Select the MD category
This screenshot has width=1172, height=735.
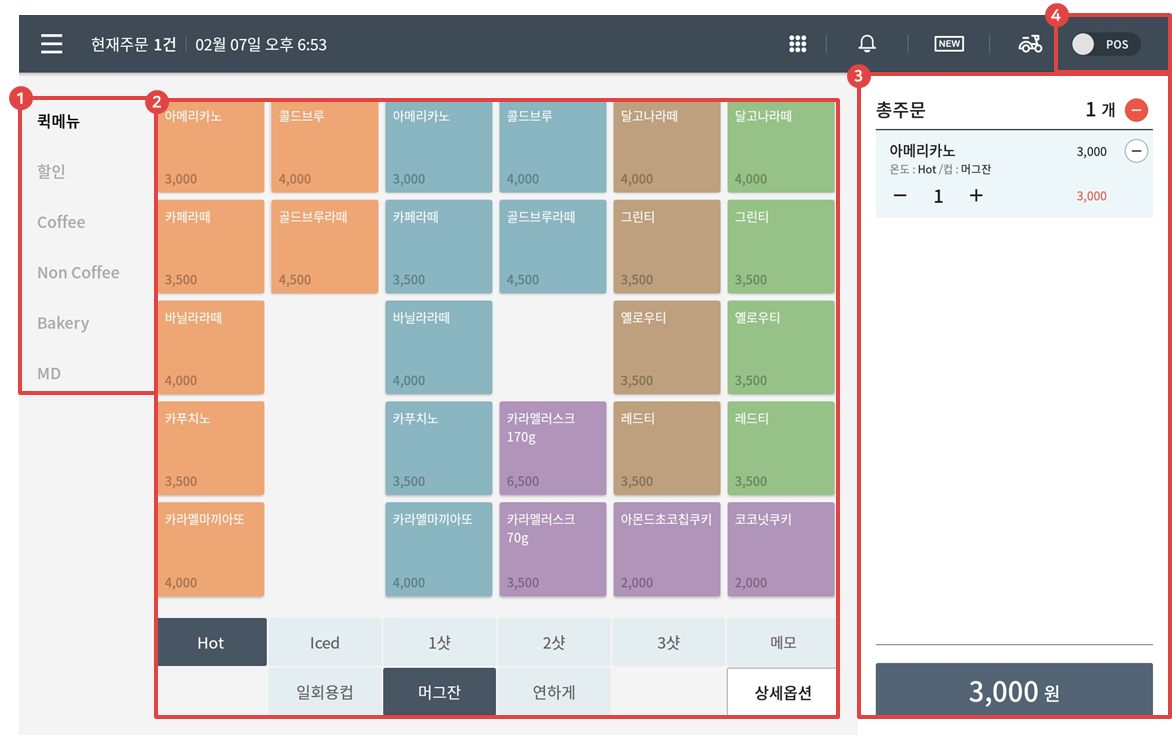coord(49,373)
